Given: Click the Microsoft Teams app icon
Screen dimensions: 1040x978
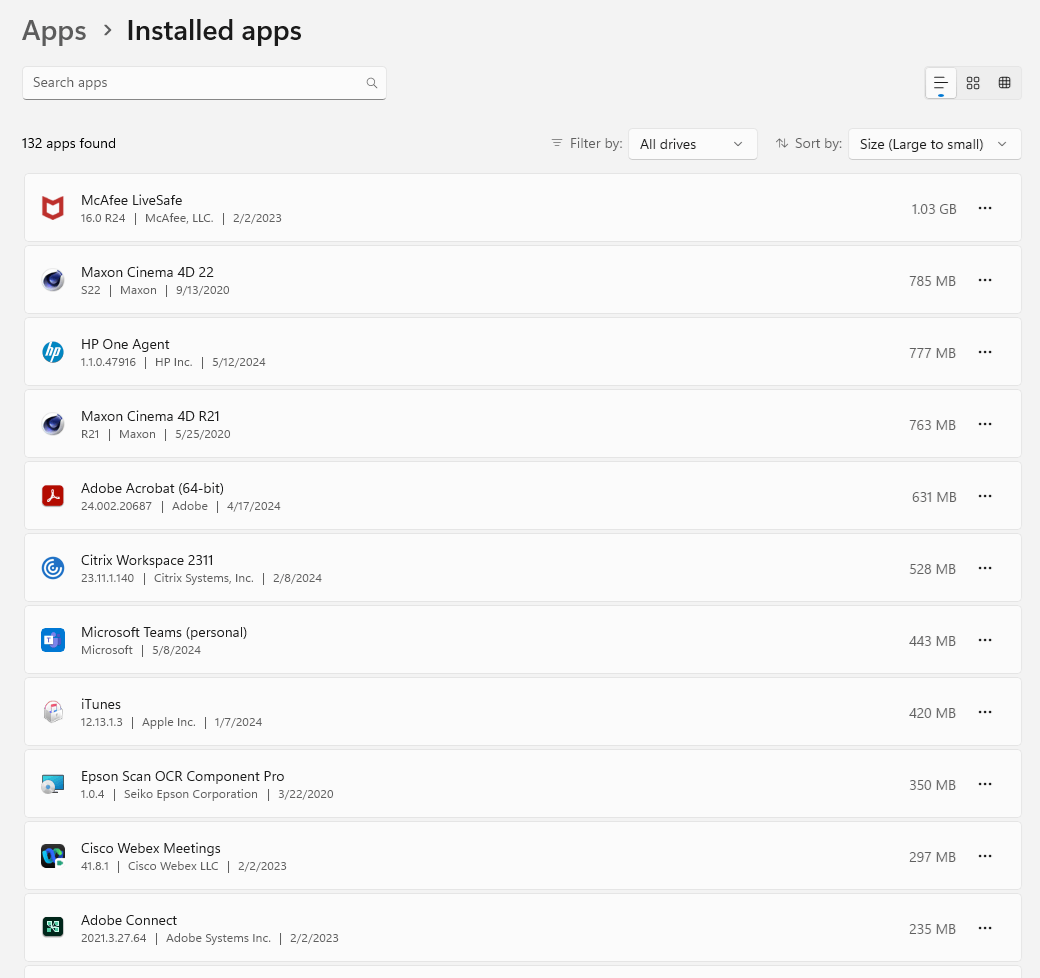Looking at the screenshot, I should tap(53, 641).
